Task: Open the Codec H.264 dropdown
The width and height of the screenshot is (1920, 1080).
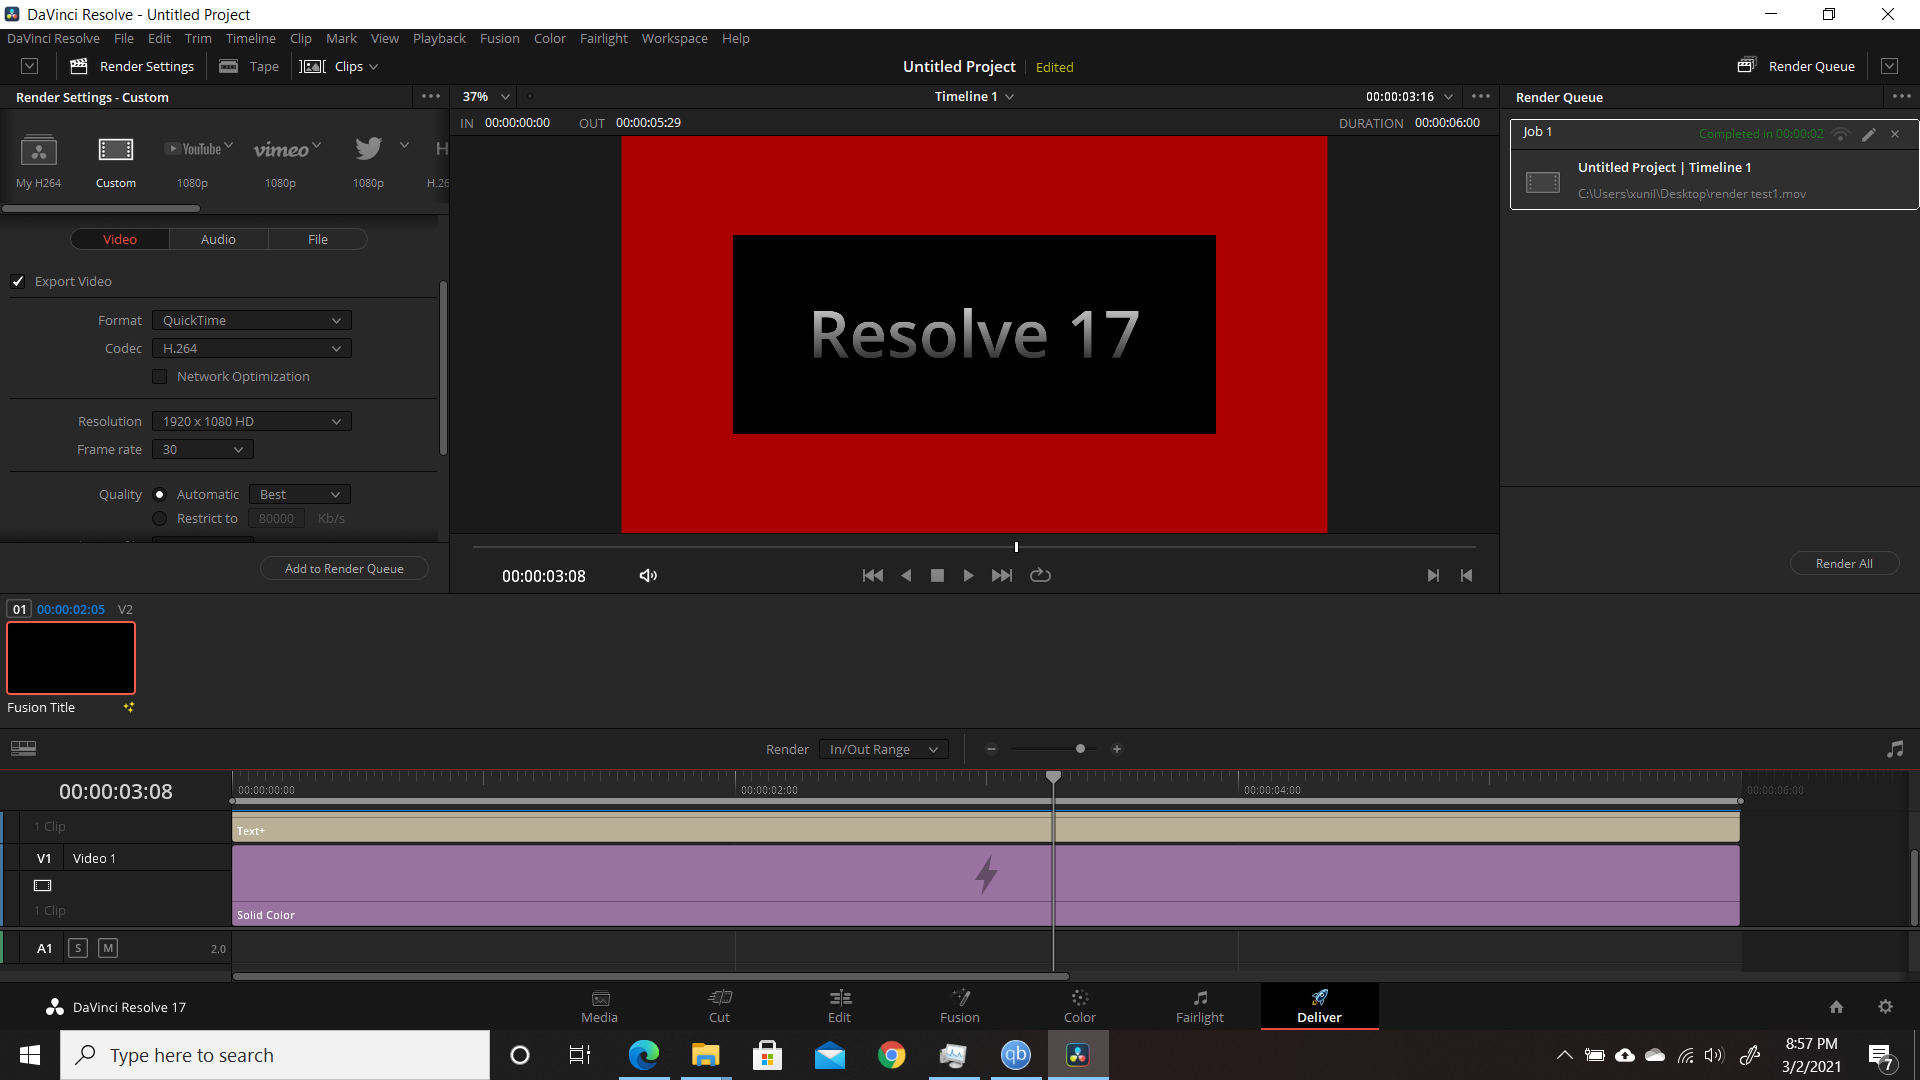Action: point(252,348)
